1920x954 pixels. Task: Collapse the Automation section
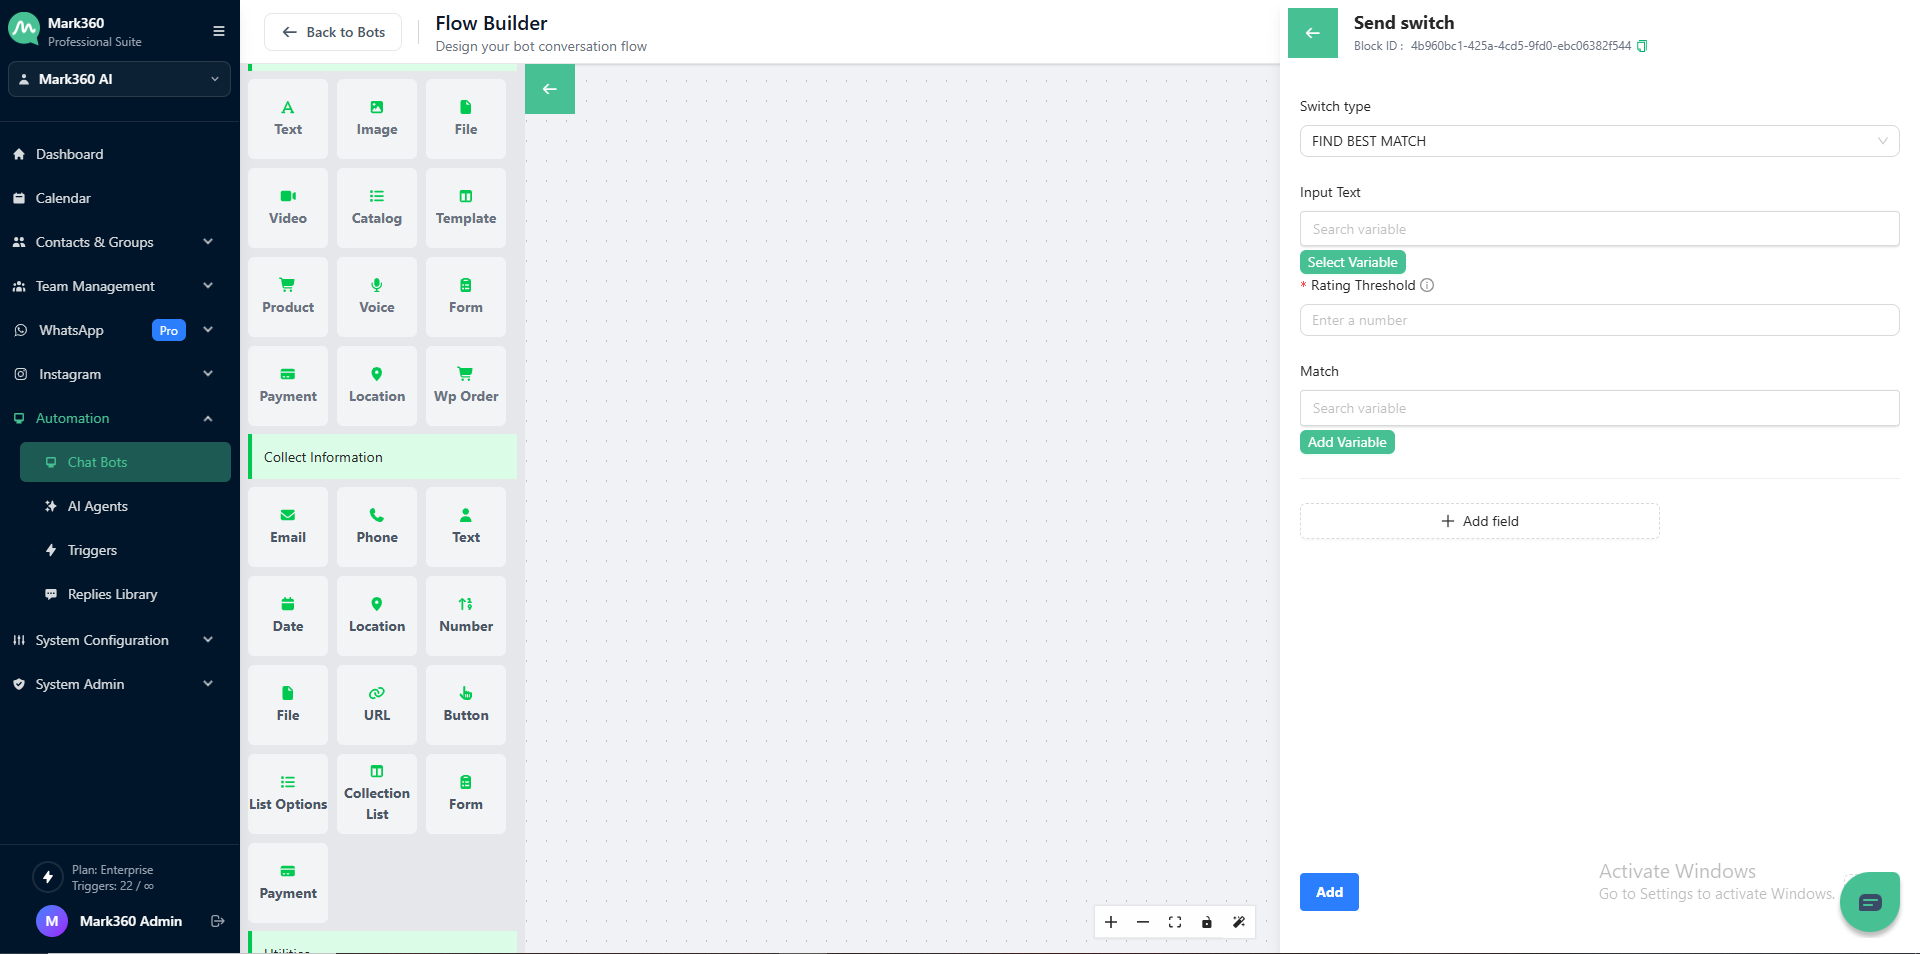point(207,418)
